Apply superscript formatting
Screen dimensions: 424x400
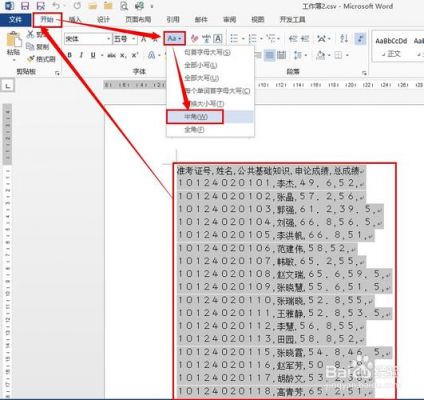[x=135, y=55]
